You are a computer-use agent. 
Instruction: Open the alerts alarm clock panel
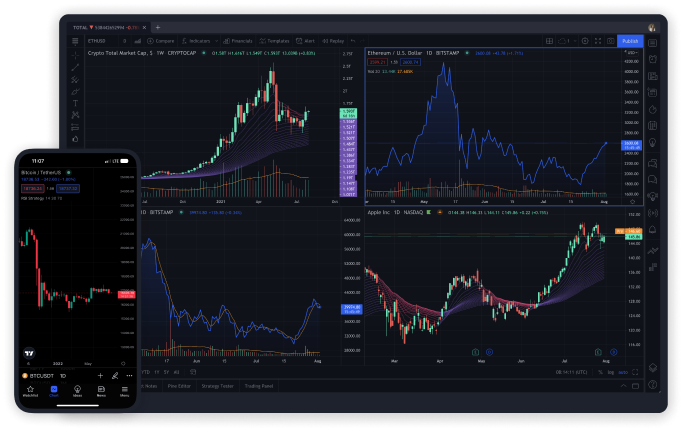pyautogui.click(x=653, y=59)
